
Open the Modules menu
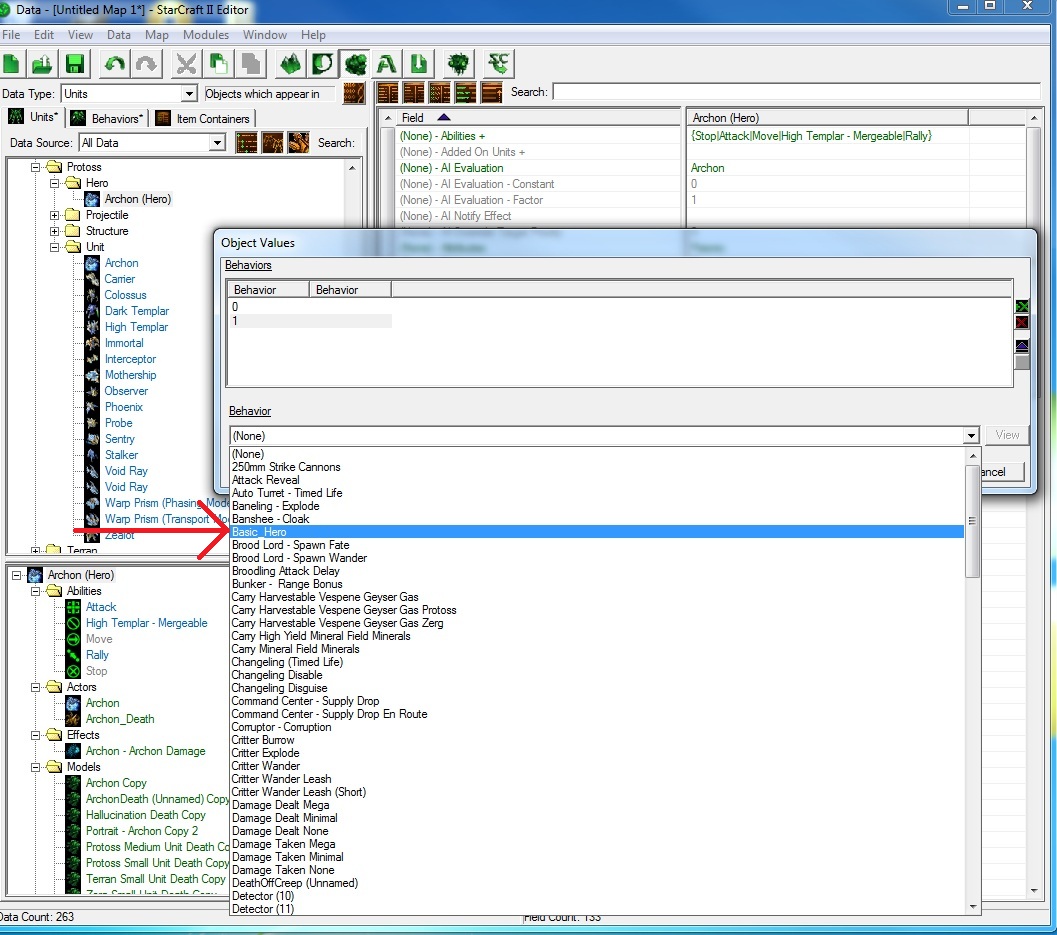point(205,35)
